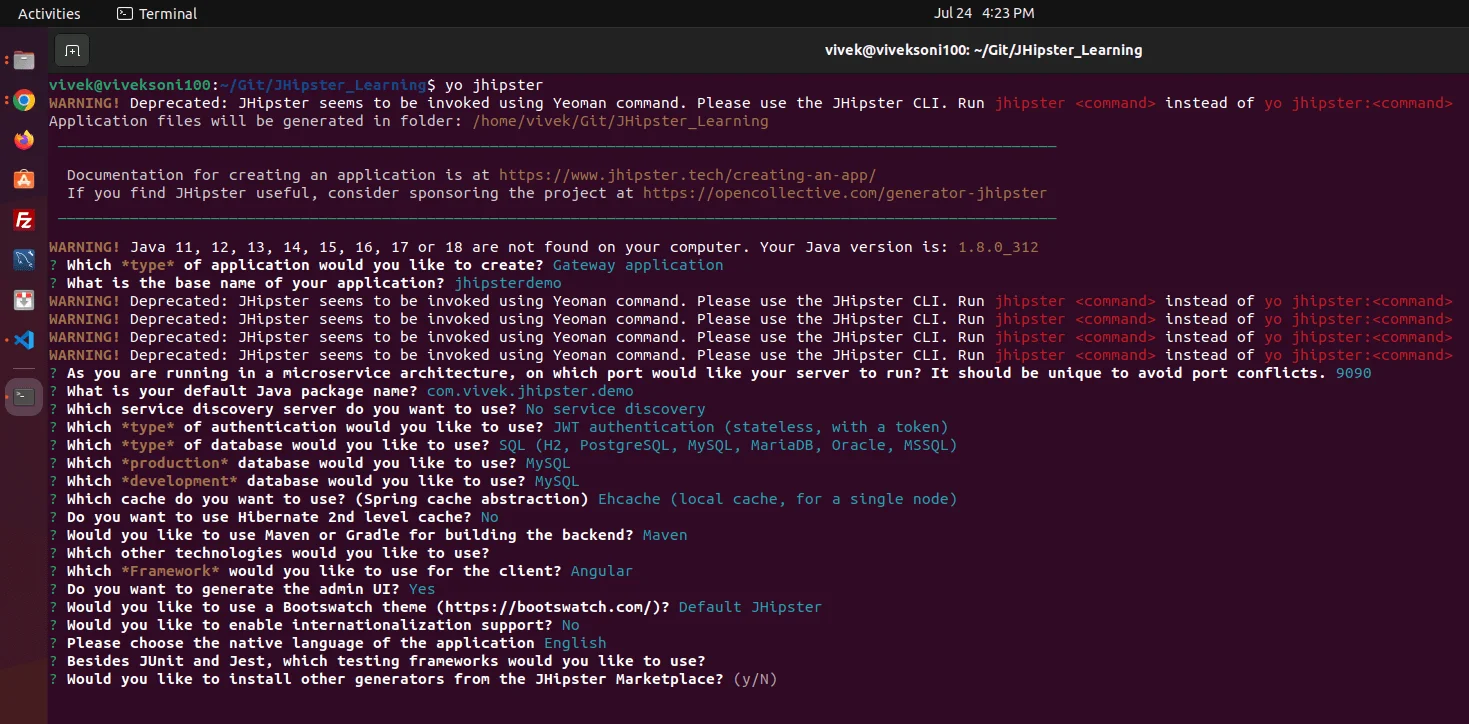Screen dimensions: 1469x724
Task: Open the clock showing Jul 24 4:23 PM
Action: (984, 13)
